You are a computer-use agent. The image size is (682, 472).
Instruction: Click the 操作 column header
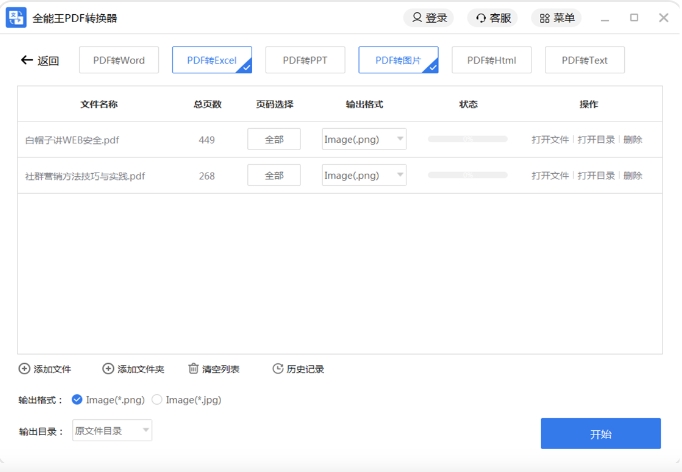point(589,104)
